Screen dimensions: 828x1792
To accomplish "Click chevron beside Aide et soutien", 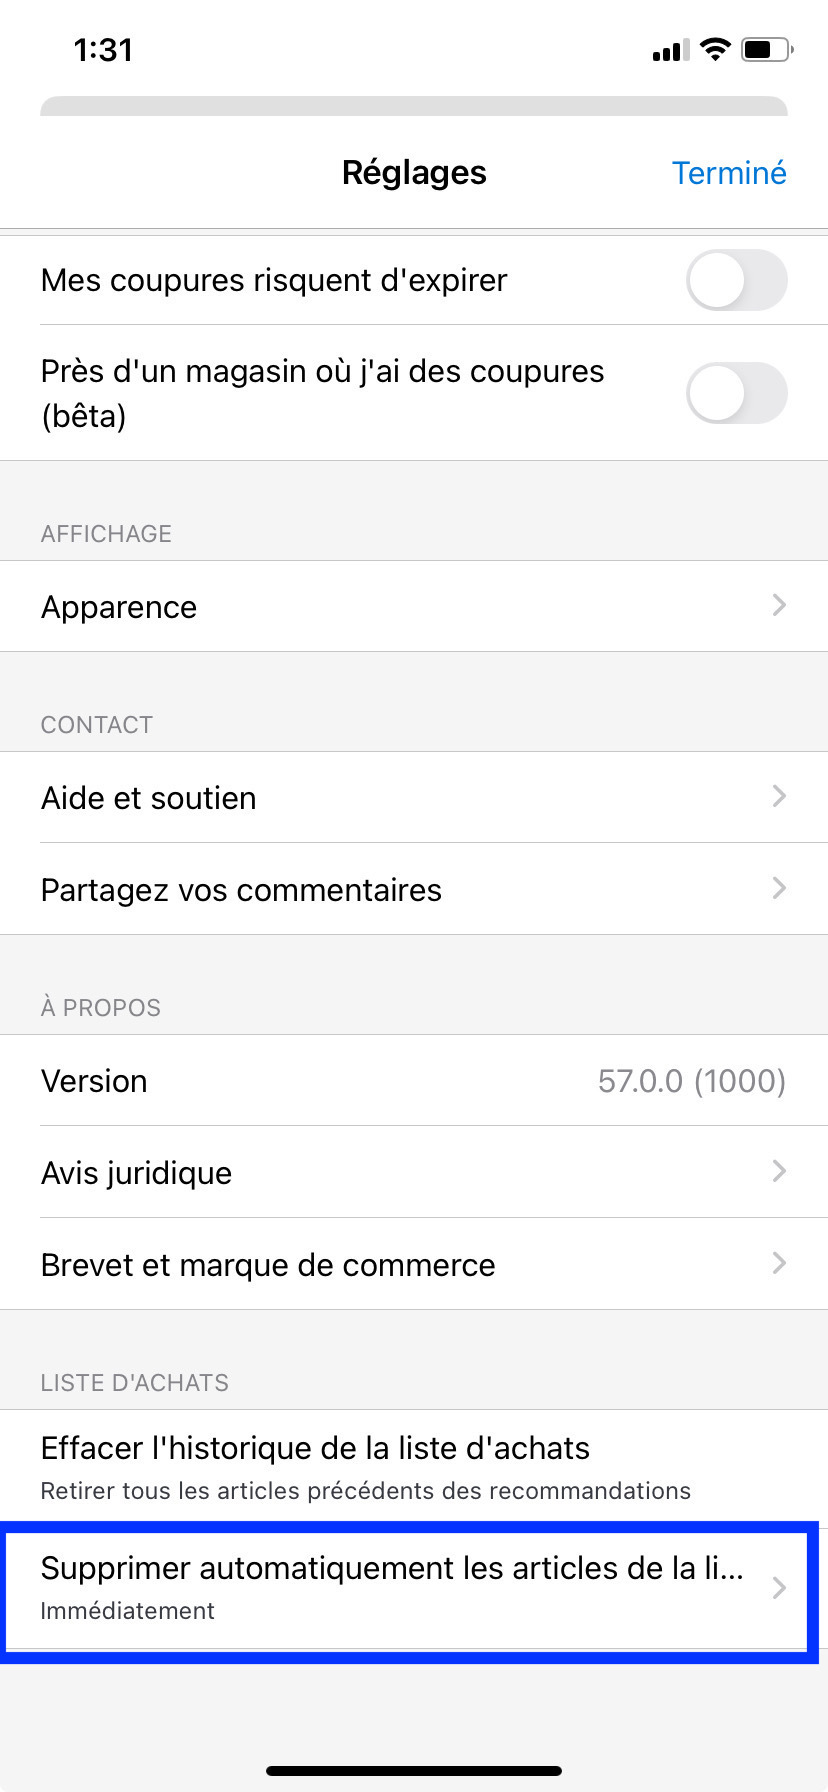I will point(779,796).
